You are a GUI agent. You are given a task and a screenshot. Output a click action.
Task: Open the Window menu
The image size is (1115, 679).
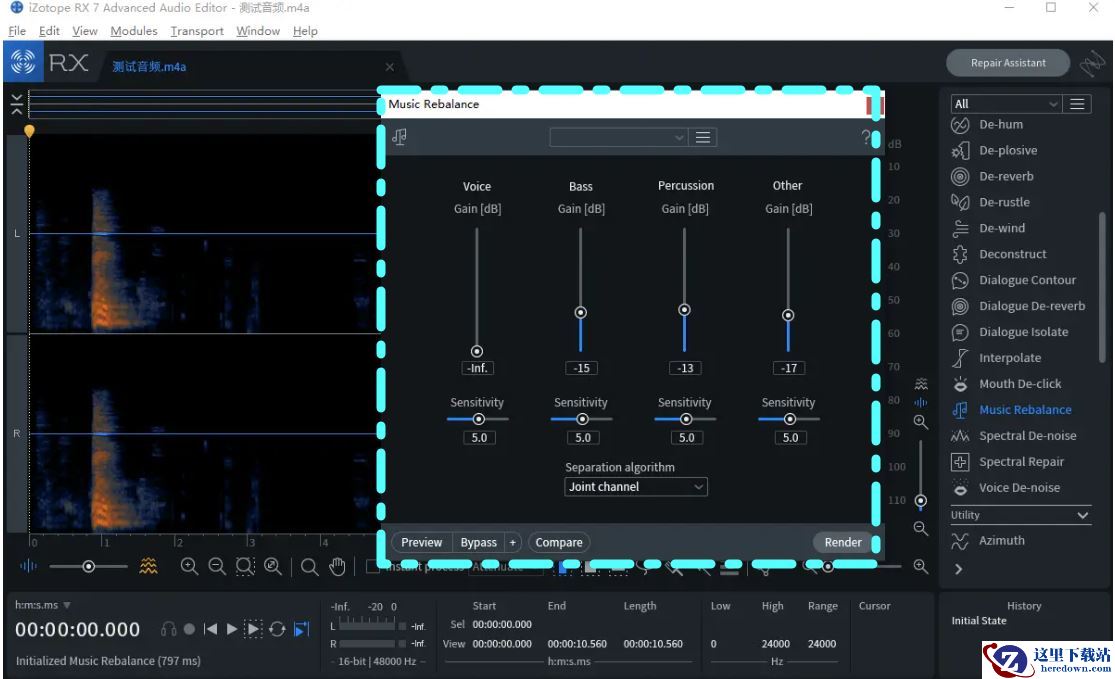pos(258,31)
